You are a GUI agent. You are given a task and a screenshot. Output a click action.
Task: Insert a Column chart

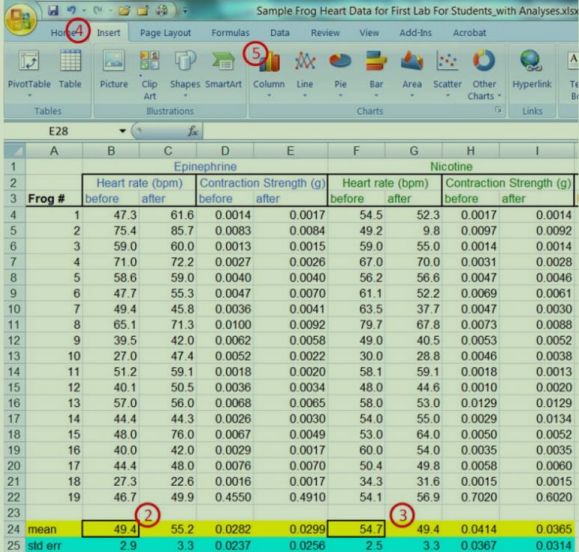pyautogui.click(x=269, y=74)
